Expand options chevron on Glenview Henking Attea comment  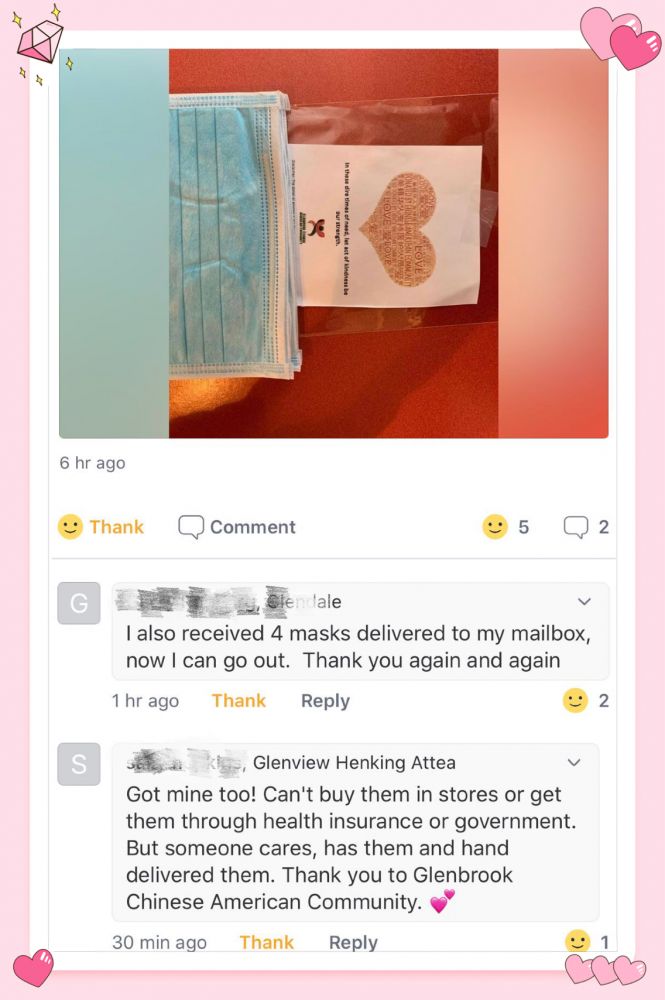(x=574, y=762)
